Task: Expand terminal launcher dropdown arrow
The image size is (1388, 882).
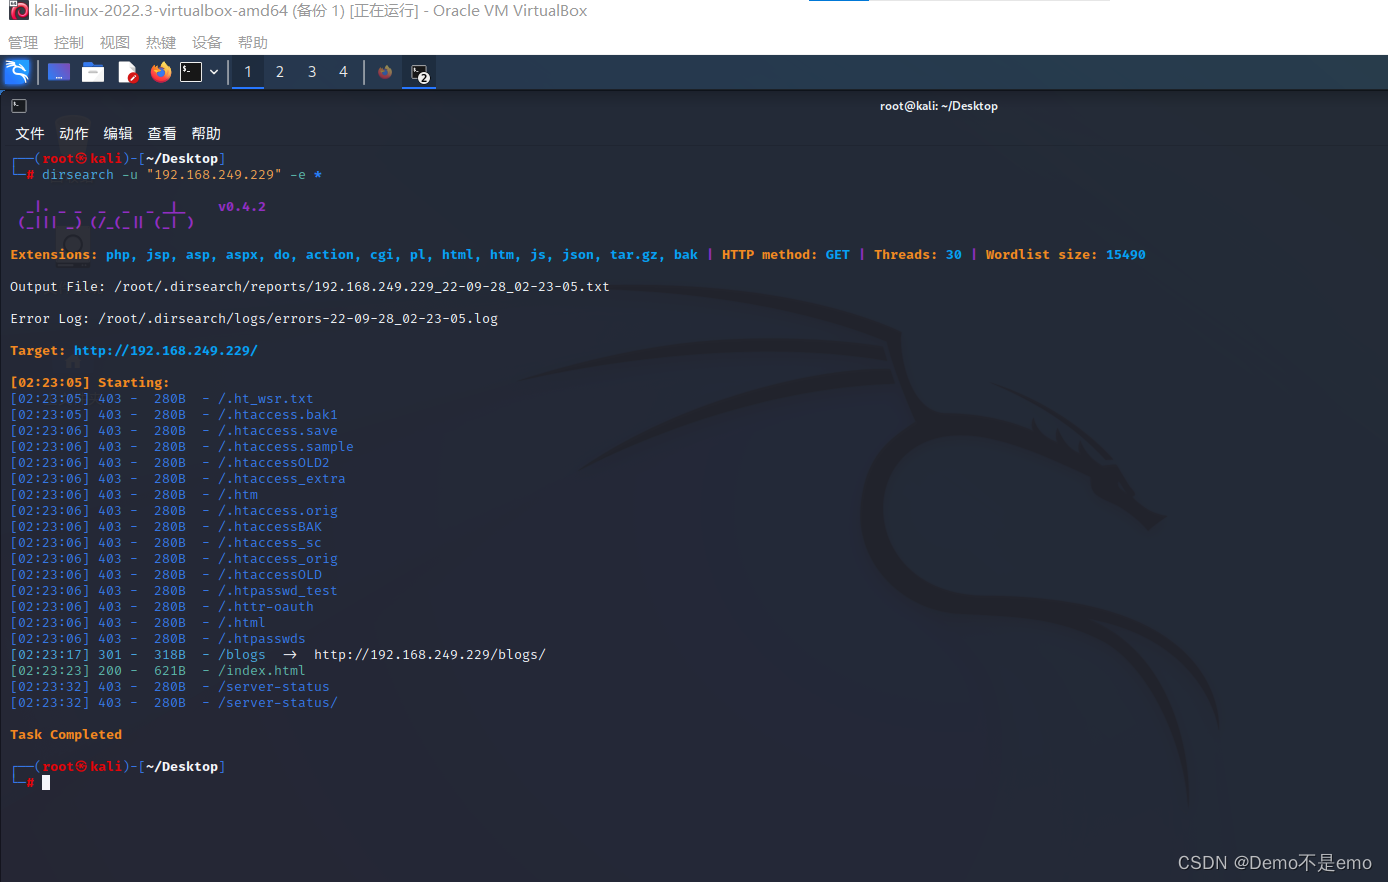Action: pos(214,72)
